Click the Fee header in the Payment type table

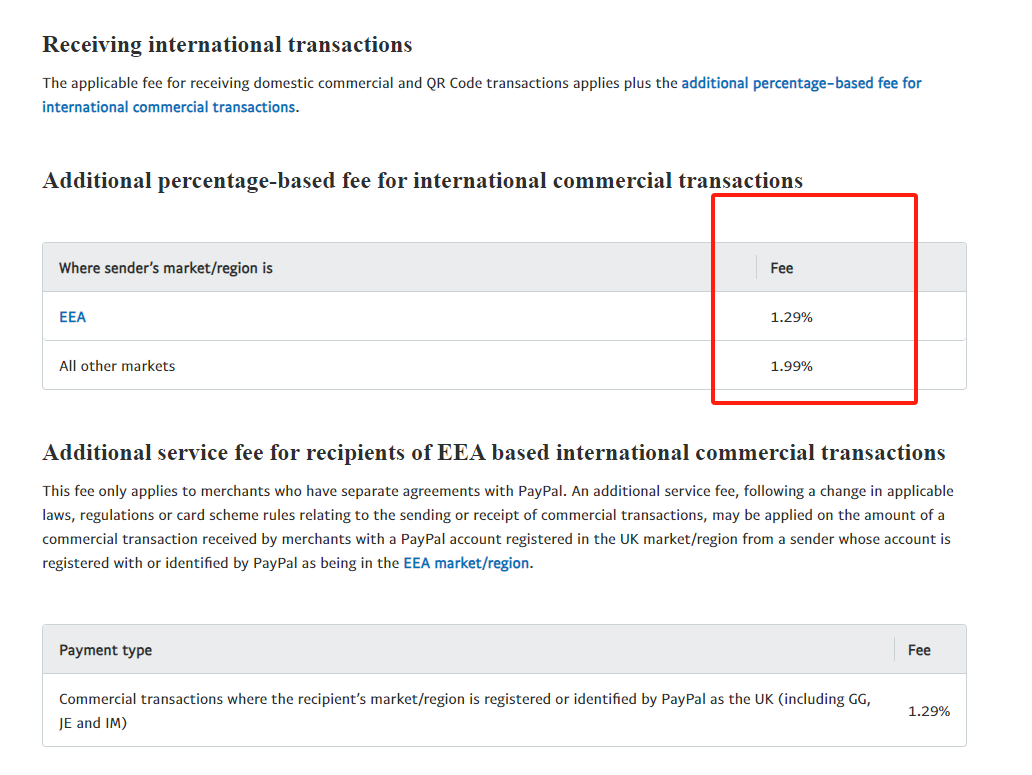919,650
